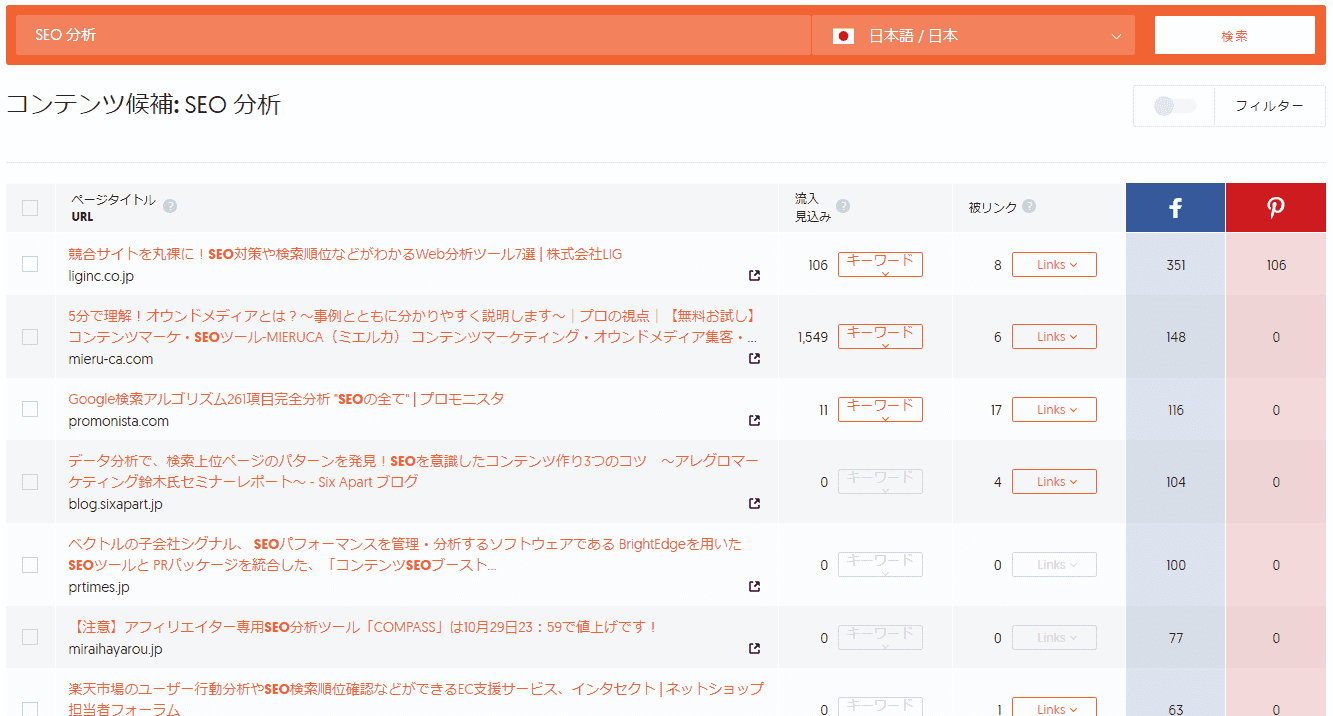
Task: Open 楽天市場のユーザー行動分析 title link
Action: [416, 699]
